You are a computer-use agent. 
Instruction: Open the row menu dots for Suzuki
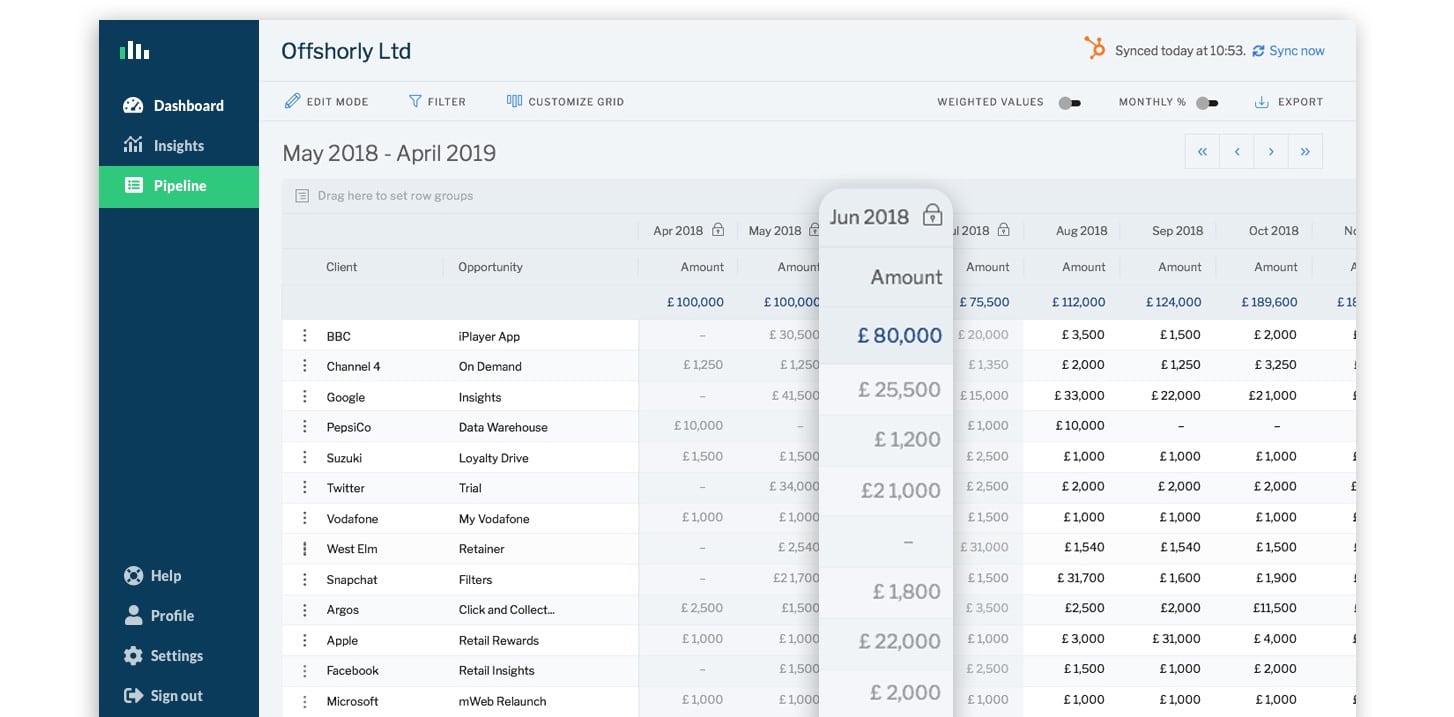click(x=305, y=457)
